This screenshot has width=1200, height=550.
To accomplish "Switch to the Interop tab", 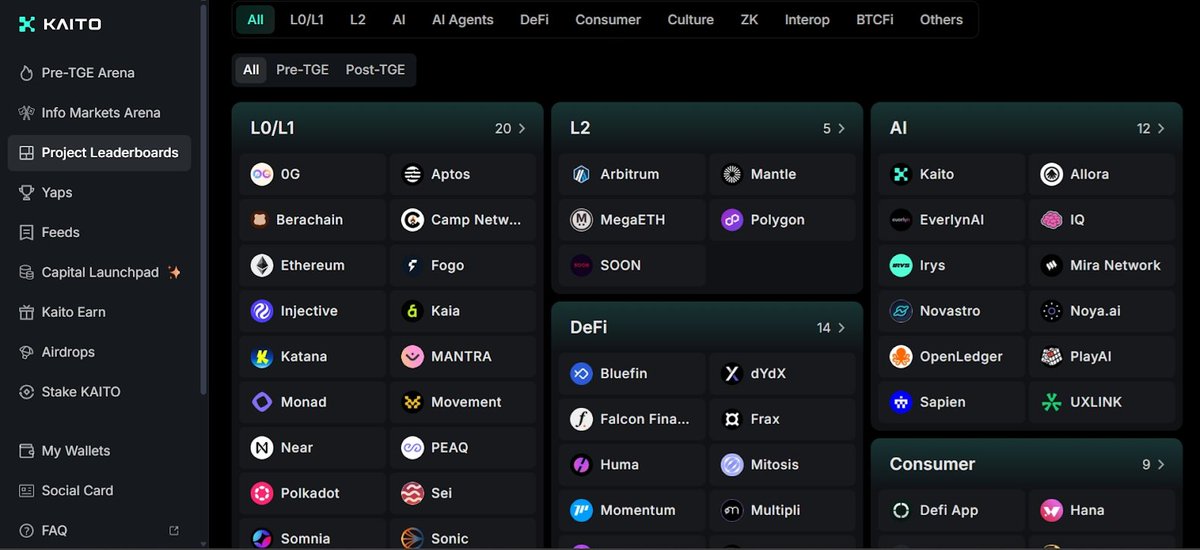I will coord(807,20).
